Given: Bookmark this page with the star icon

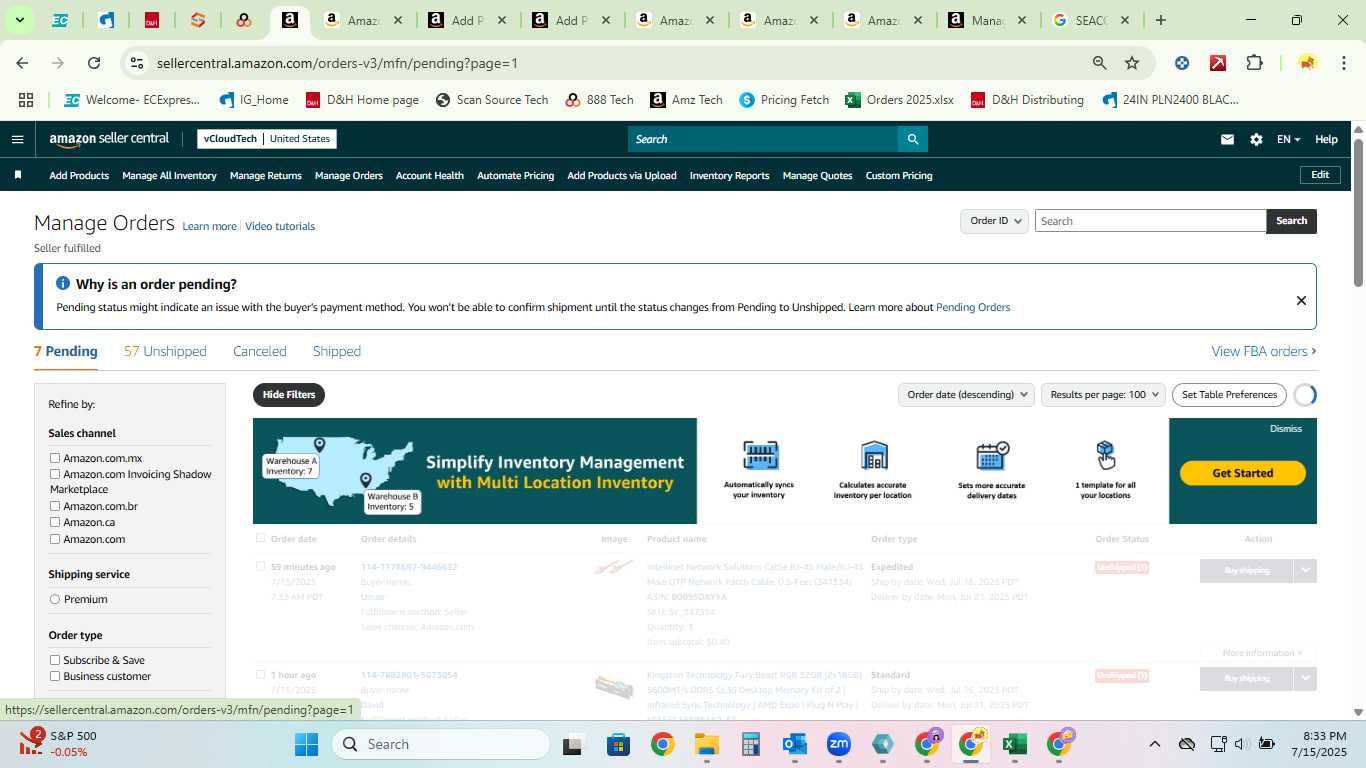Looking at the screenshot, I should [x=1132, y=63].
